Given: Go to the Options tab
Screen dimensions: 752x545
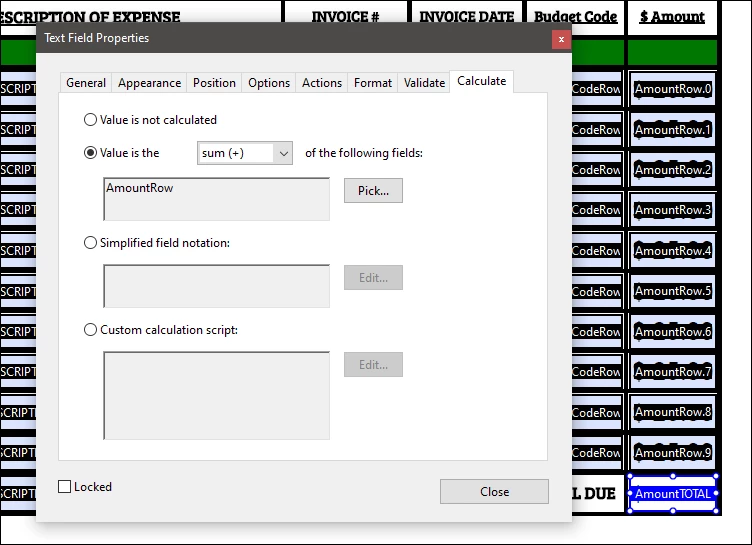Looking at the screenshot, I should point(269,83).
